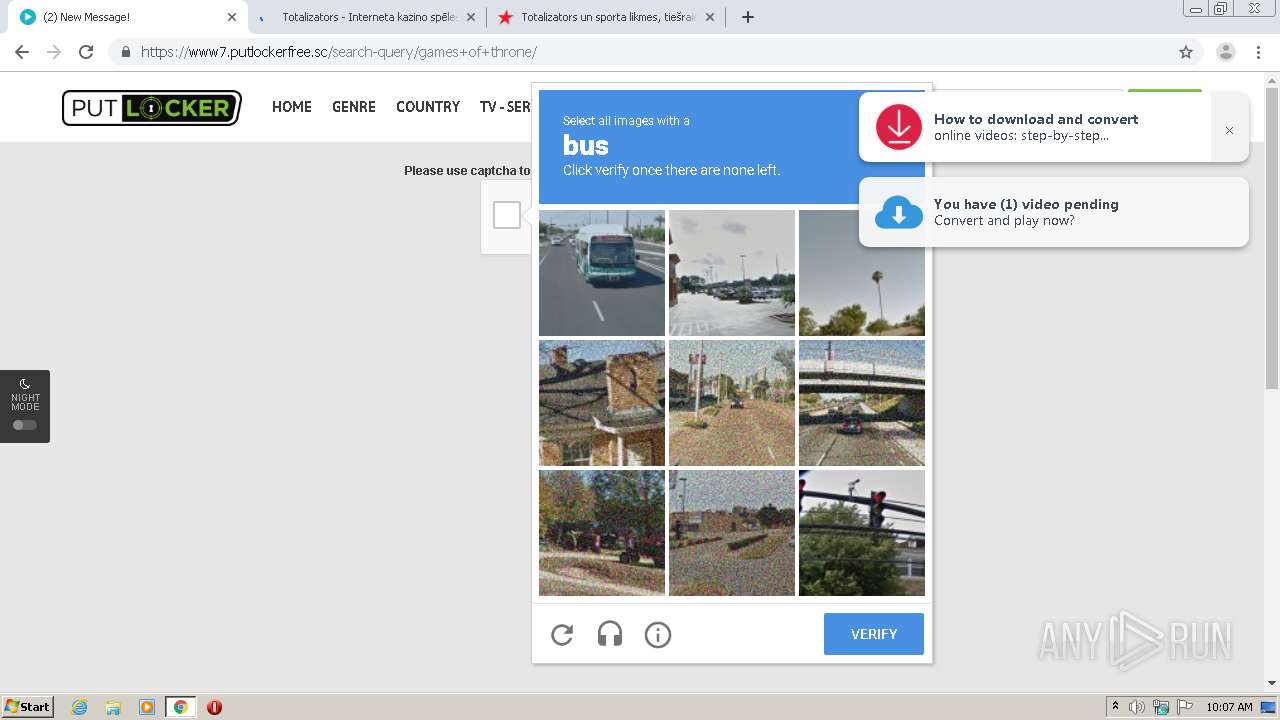Open the media player taskbar icon
Screen dimensions: 1280x720
(x=147, y=707)
